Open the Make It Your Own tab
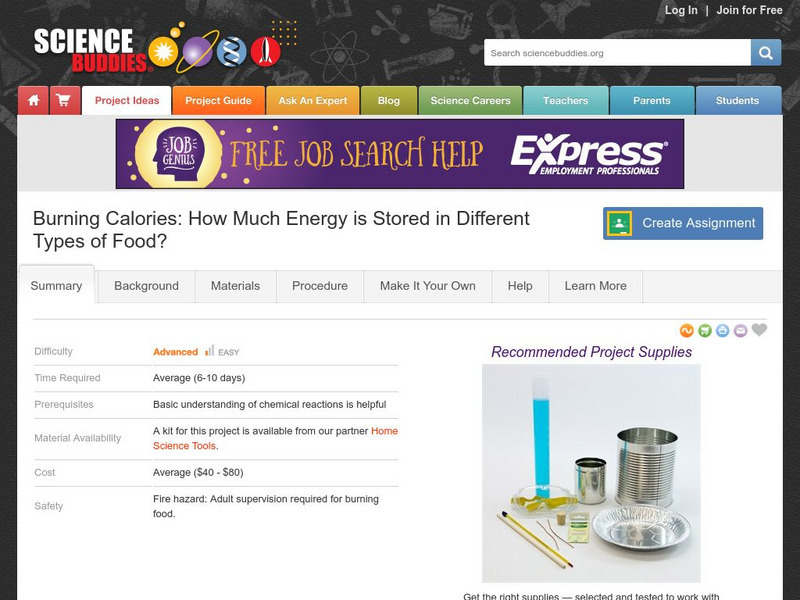This screenshot has height=600, width=800. tap(428, 286)
